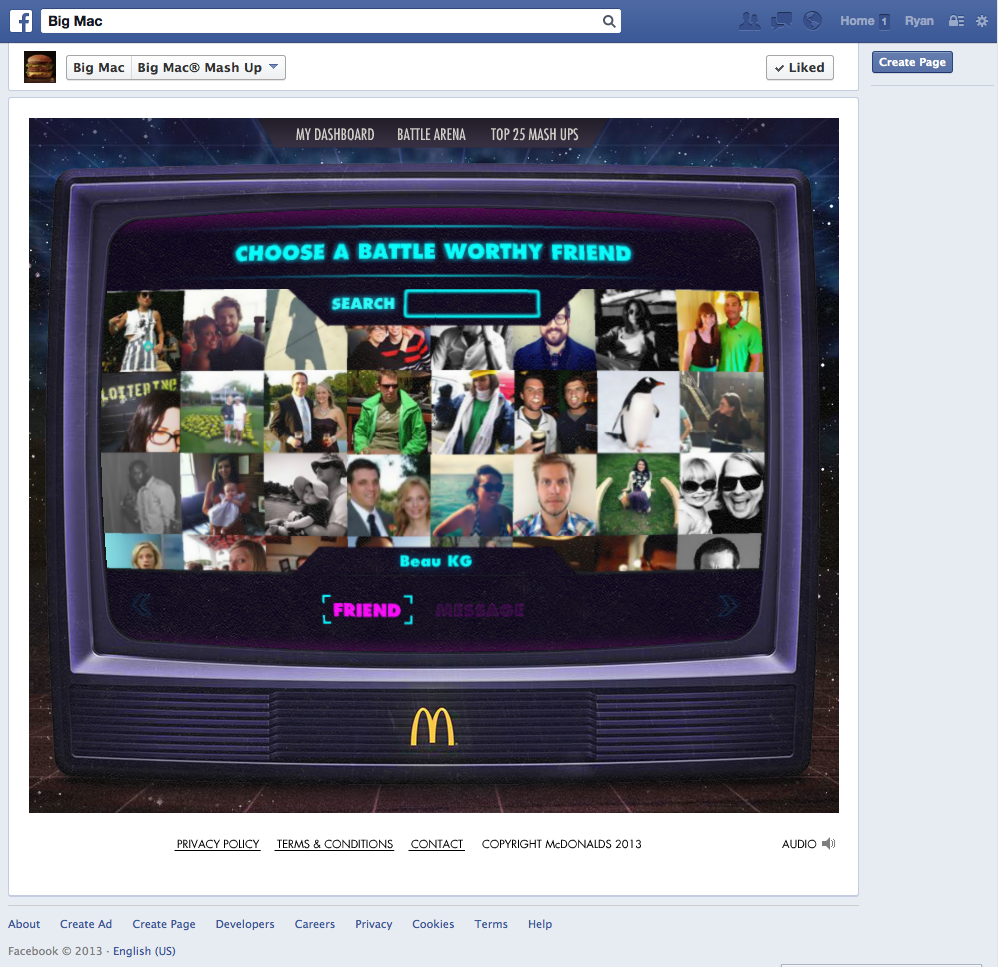998x967 pixels.
Task: Select the MESSAGE step tab
Action: pyautogui.click(x=480, y=610)
